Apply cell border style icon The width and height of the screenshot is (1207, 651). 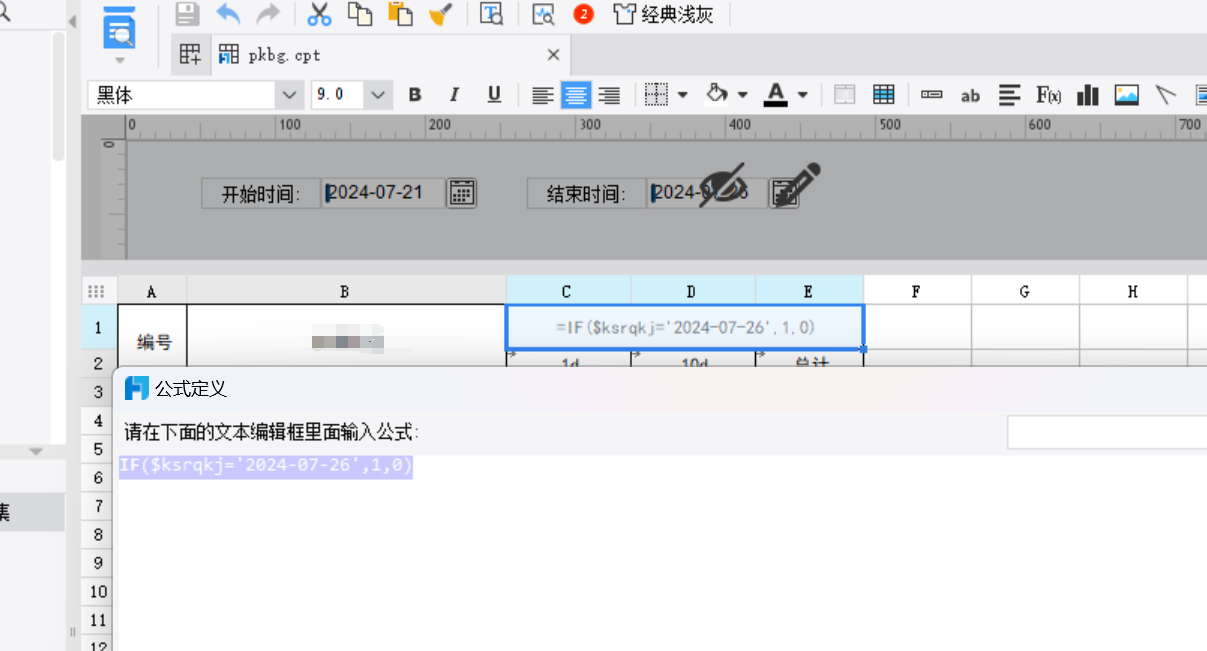656,95
